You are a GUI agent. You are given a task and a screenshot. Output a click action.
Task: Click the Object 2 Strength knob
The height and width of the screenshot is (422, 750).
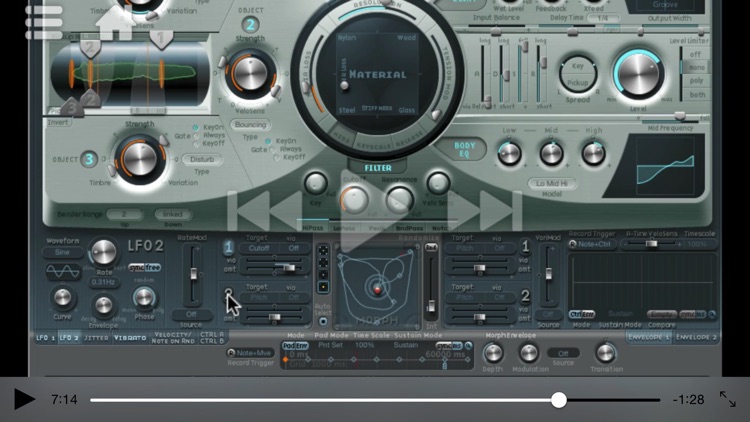[250, 74]
